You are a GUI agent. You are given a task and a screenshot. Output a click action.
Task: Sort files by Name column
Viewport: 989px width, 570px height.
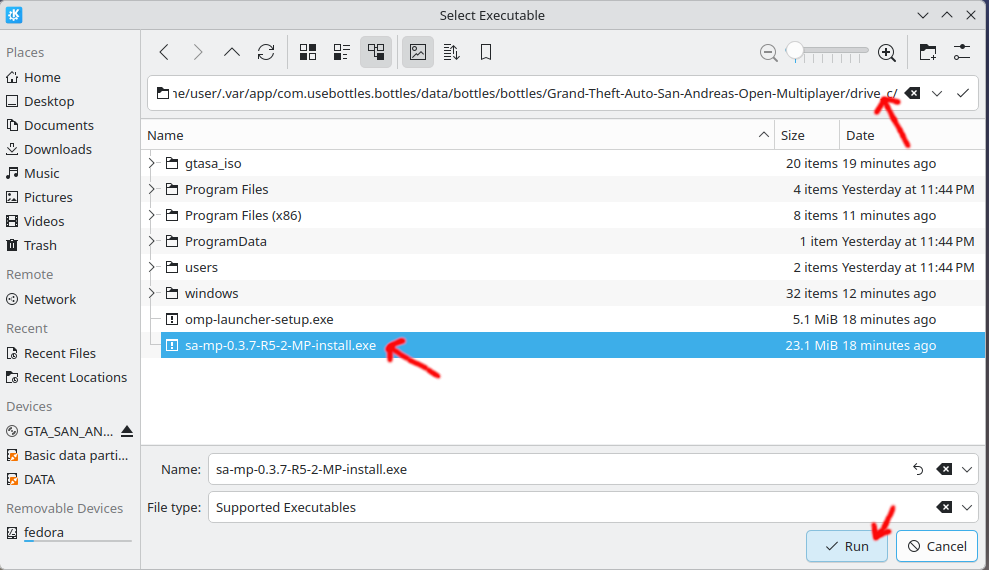click(x=458, y=136)
